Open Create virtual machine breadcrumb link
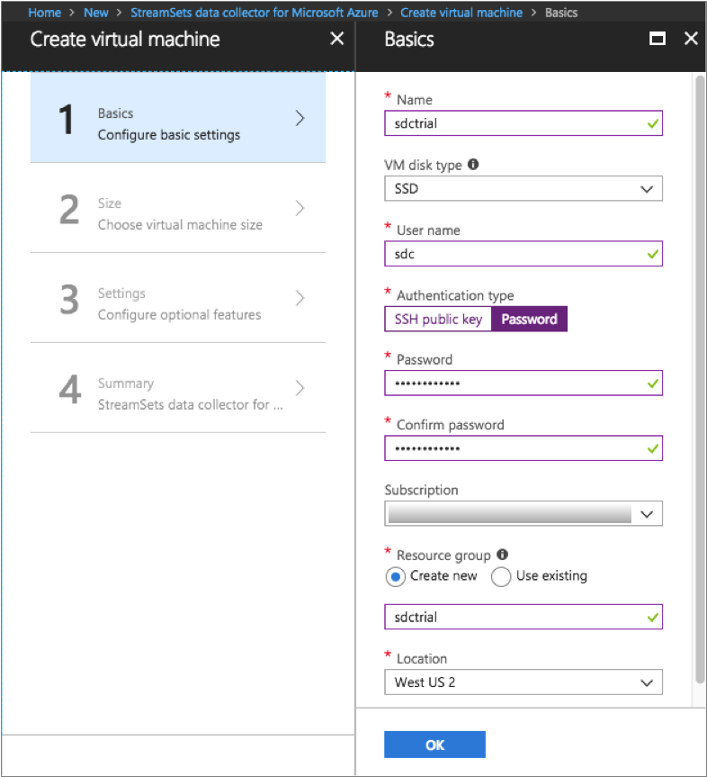The image size is (707, 777). point(461,12)
